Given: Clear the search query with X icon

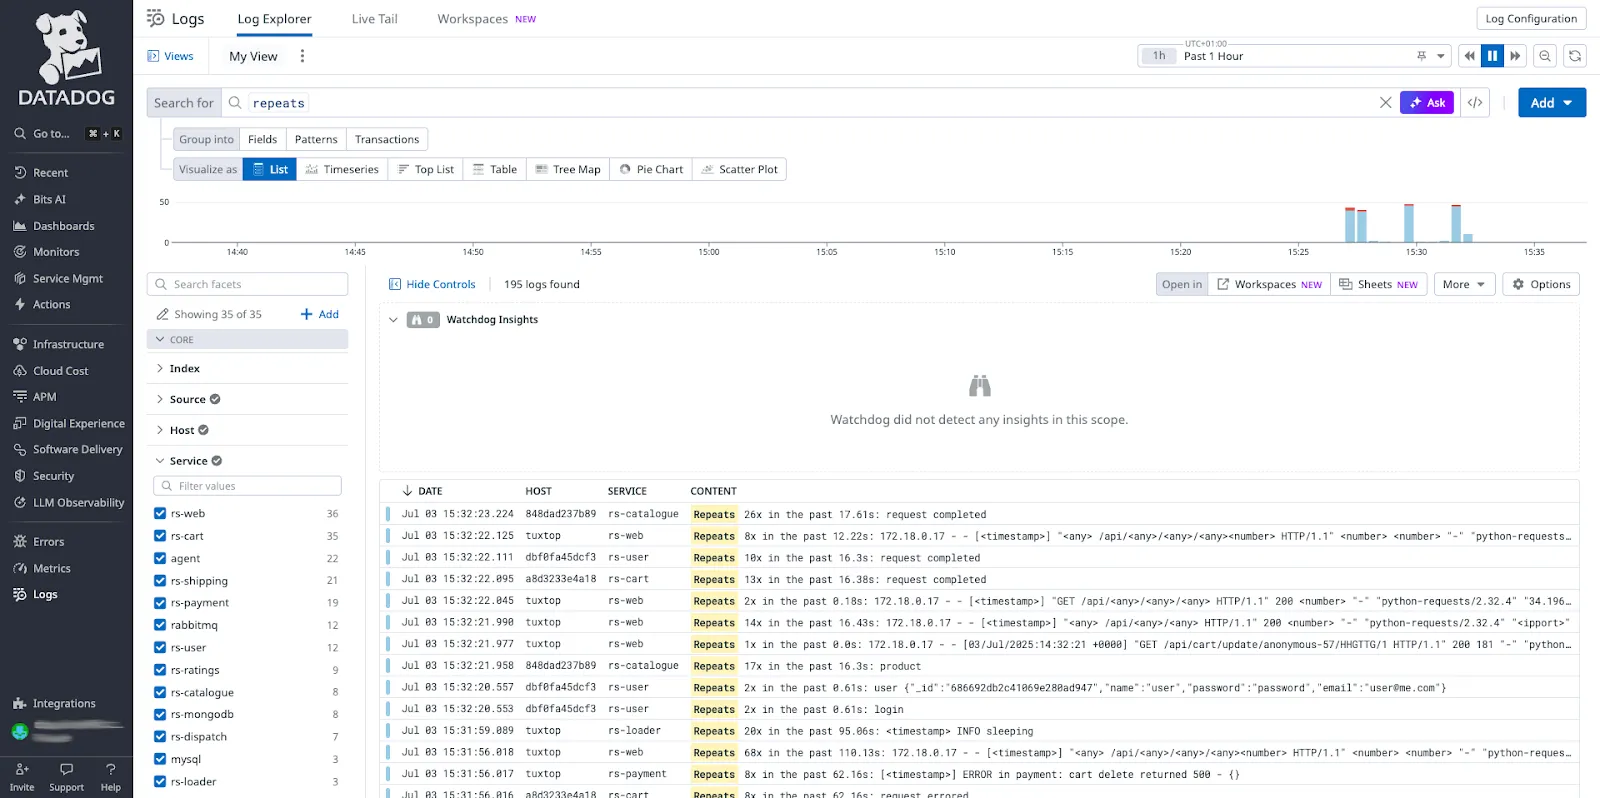Looking at the screenshot, I should pos(1385,103).
